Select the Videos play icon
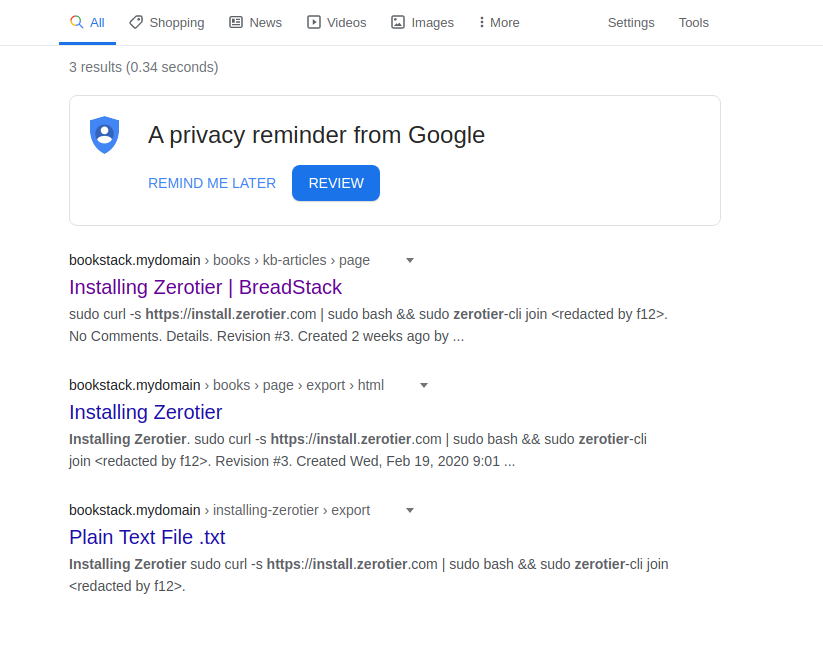This screenshot has height=647, width=823. (x=312, y=21)
